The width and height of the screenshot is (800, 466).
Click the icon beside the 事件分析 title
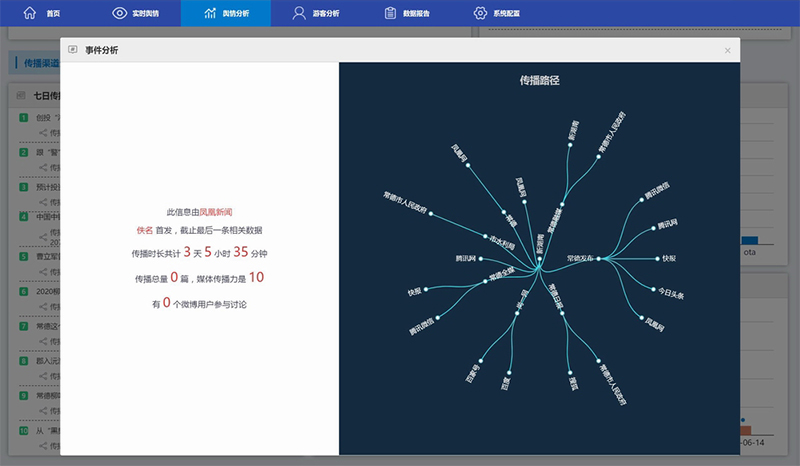coord(73,50)
